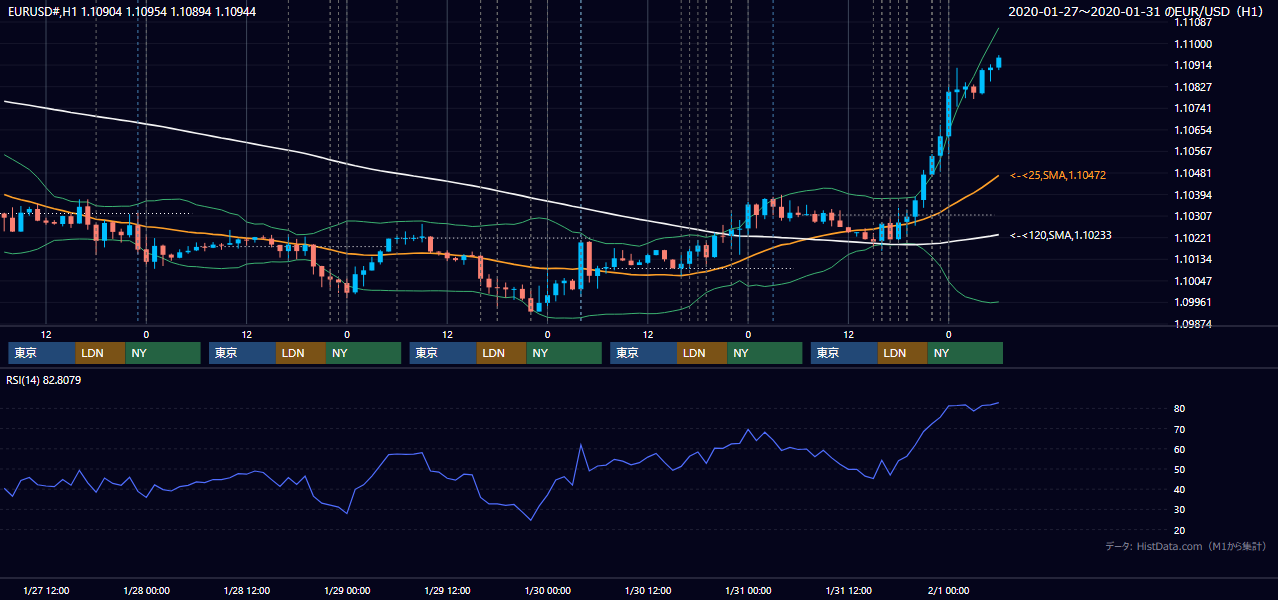Click the 1/27 12:00 time axis label

tap(46, 591)
